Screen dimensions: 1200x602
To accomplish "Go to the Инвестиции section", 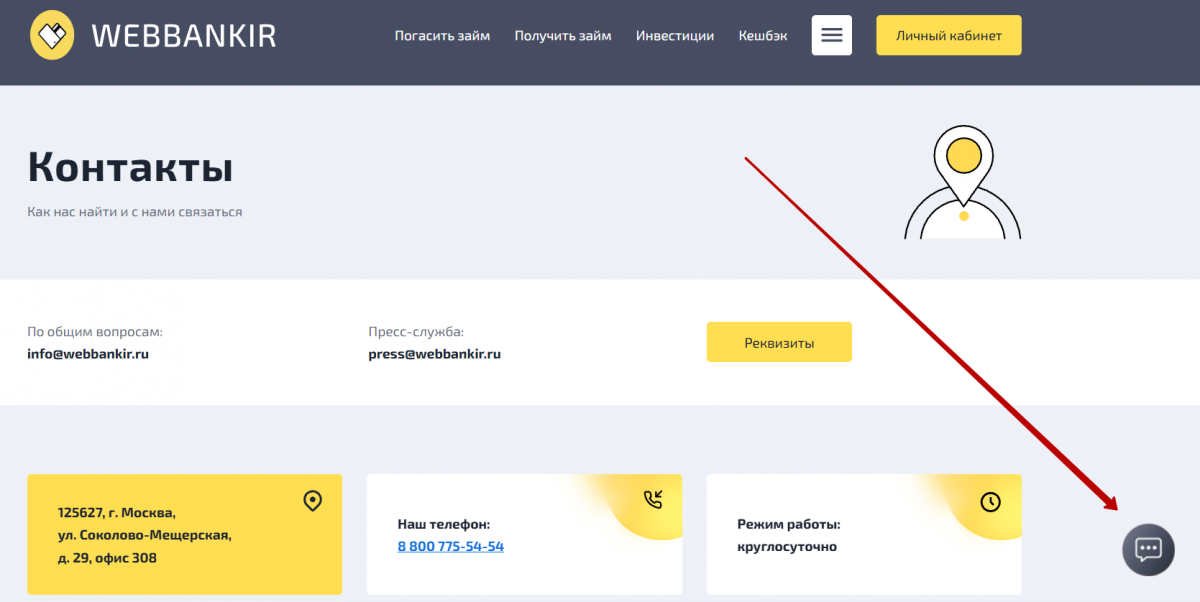I will (x=675, y=36).
